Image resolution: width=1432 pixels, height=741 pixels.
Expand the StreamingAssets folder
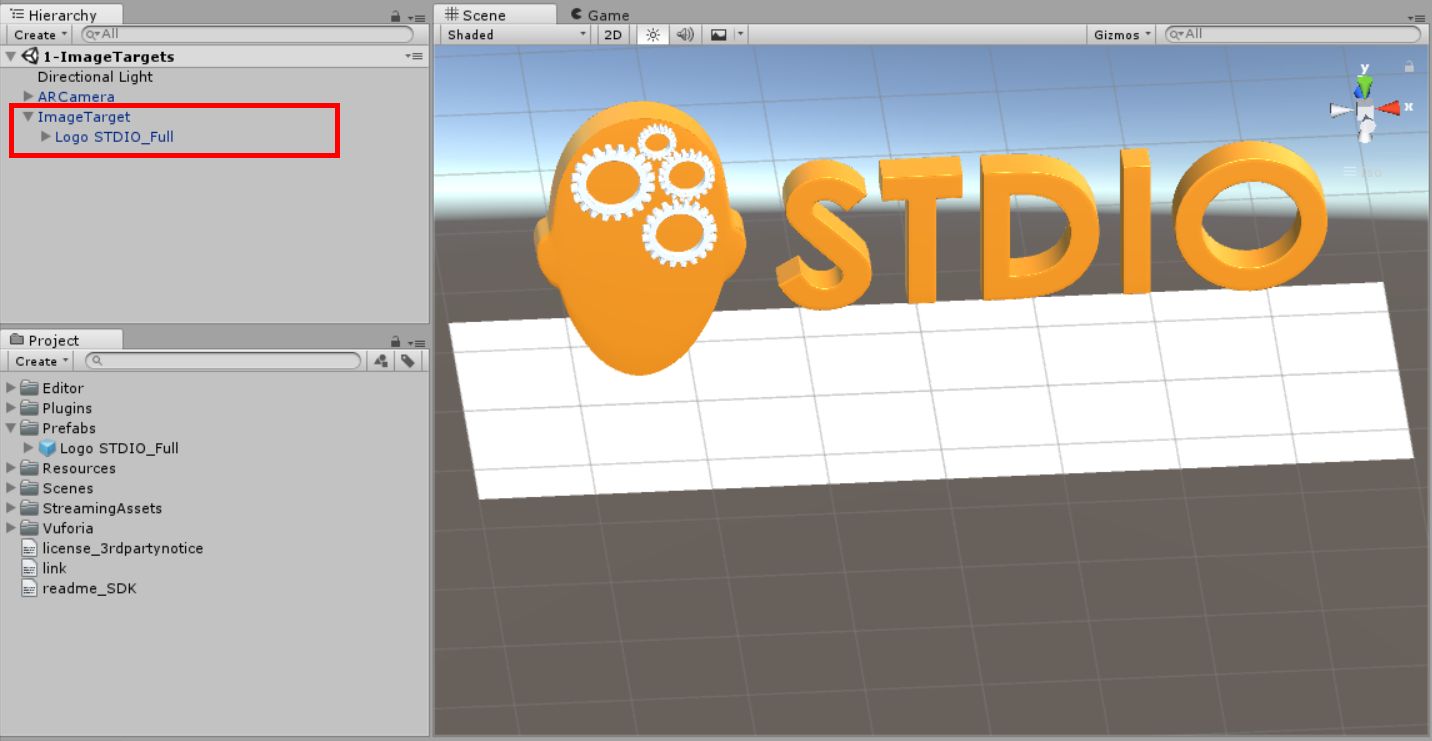[x=11, y=508]
